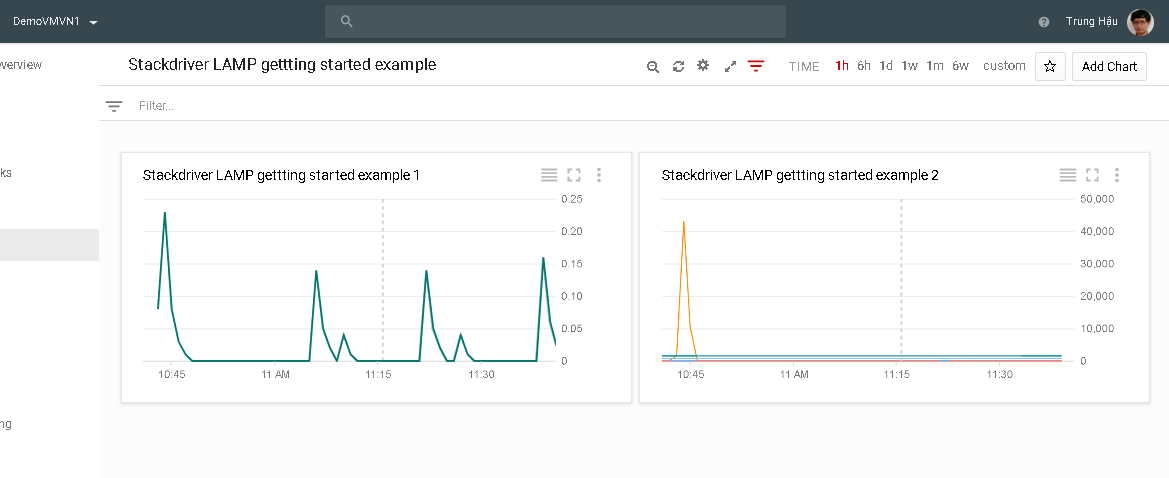Screen dimensions: 1169x478
Task: Click the fullscreen arrows icon in toolbar
Action: tap(730, 66)
